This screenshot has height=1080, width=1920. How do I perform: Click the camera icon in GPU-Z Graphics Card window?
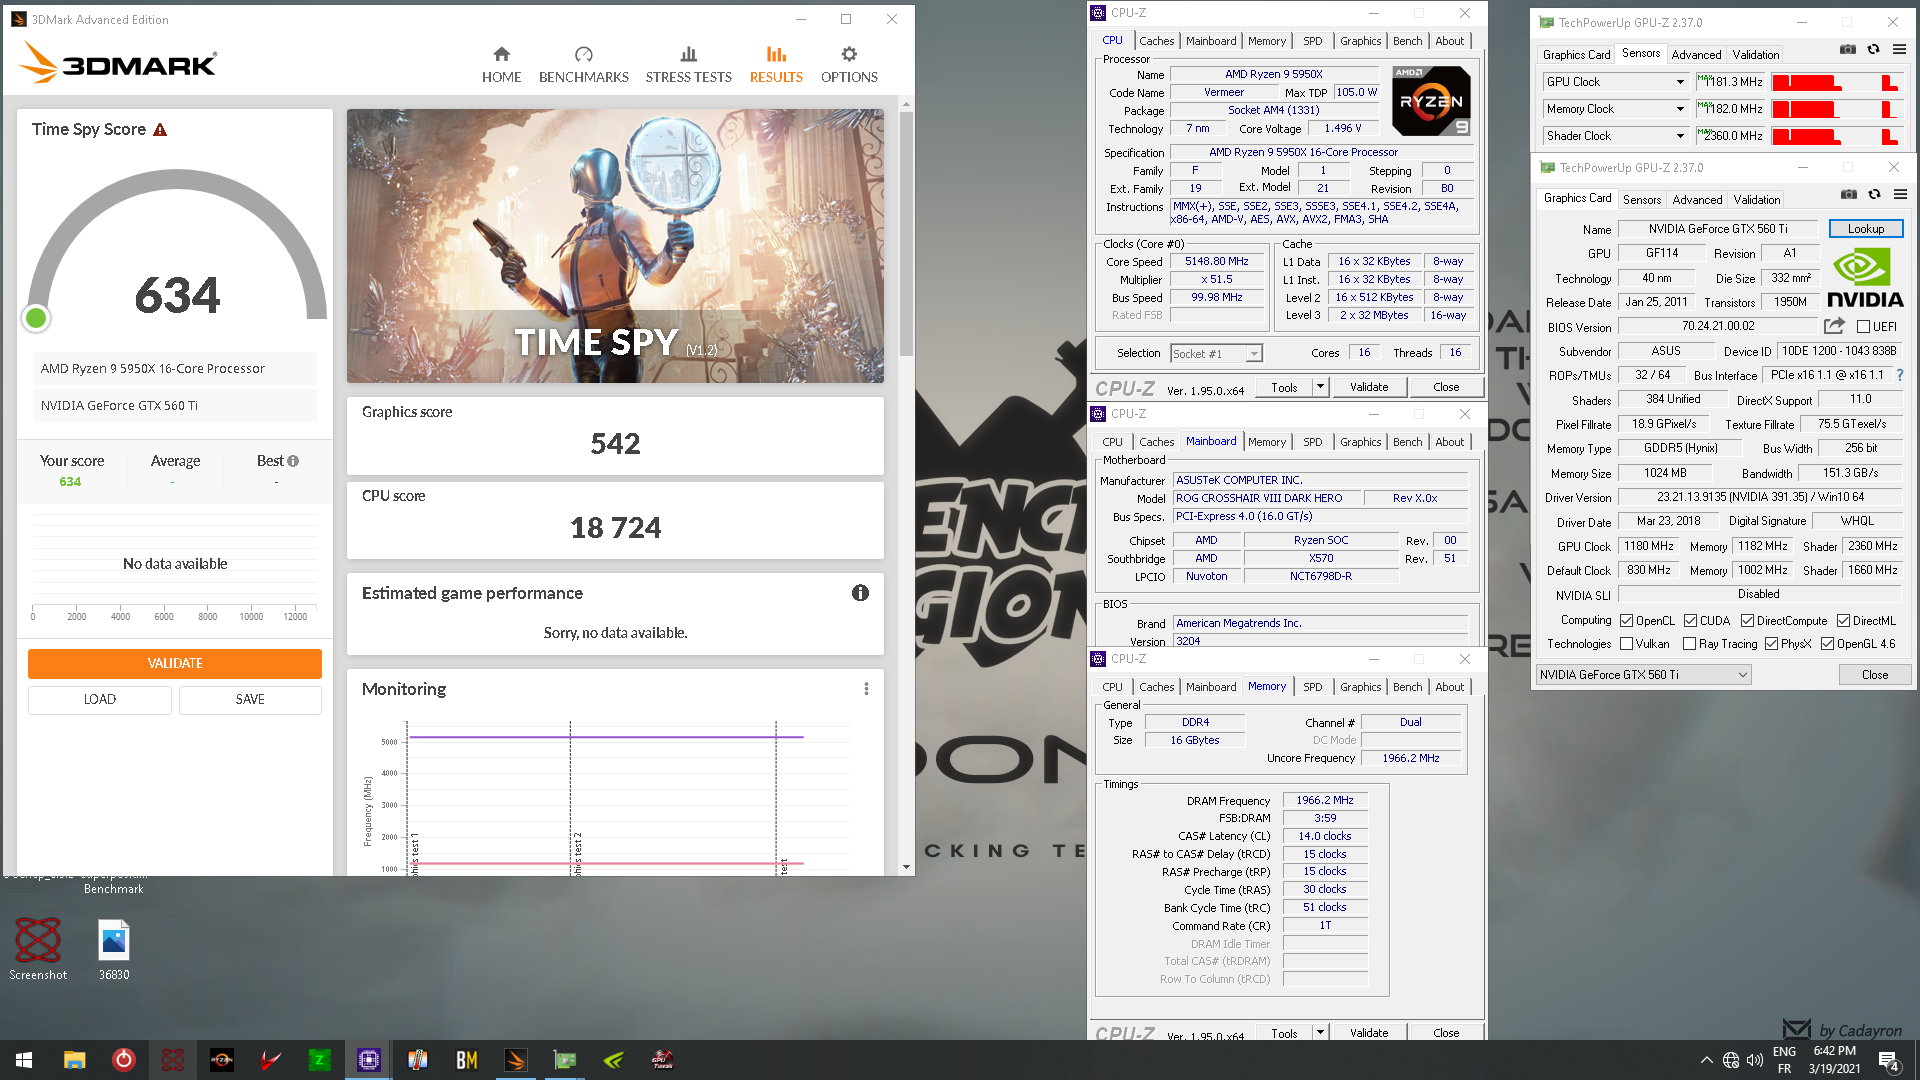(x=1849, y=194)
